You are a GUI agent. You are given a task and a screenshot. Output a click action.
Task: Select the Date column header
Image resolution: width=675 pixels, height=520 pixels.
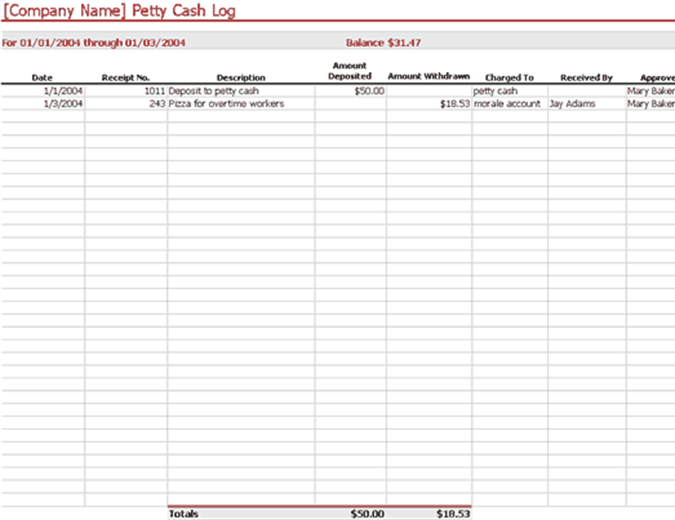42,77
